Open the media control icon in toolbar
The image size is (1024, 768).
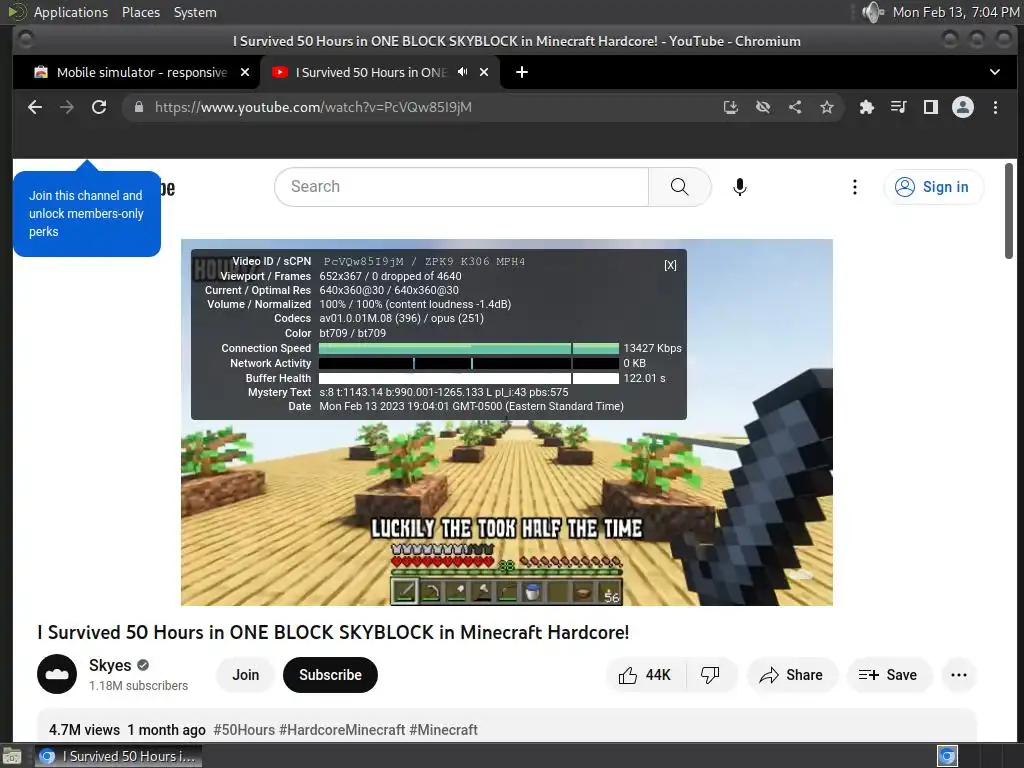click(899, 107)
